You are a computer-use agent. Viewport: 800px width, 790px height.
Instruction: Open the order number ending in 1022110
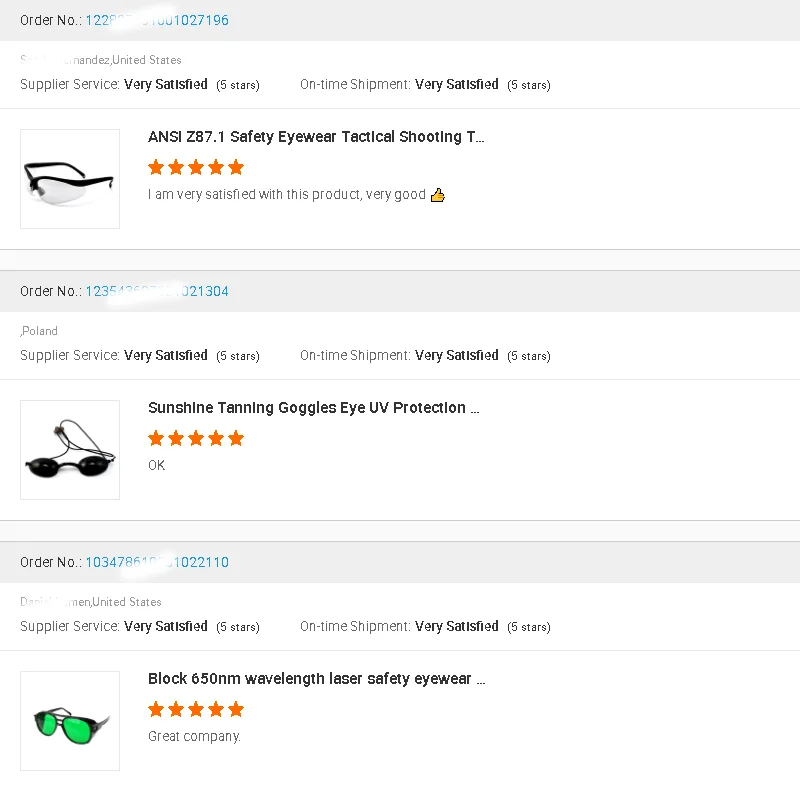157,562
